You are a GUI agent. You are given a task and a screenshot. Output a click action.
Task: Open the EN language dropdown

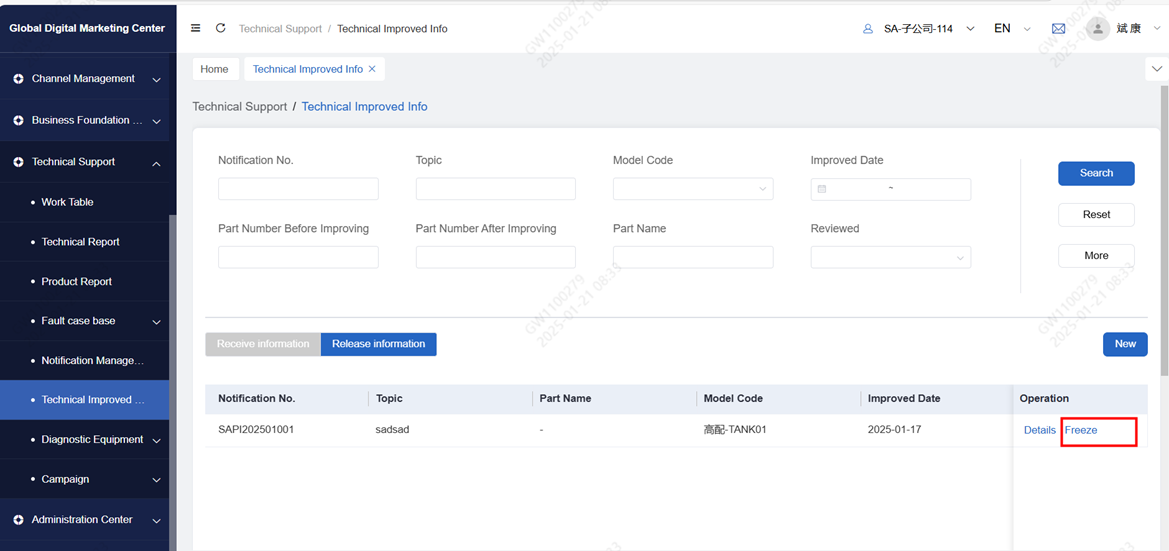[1011, 29]
